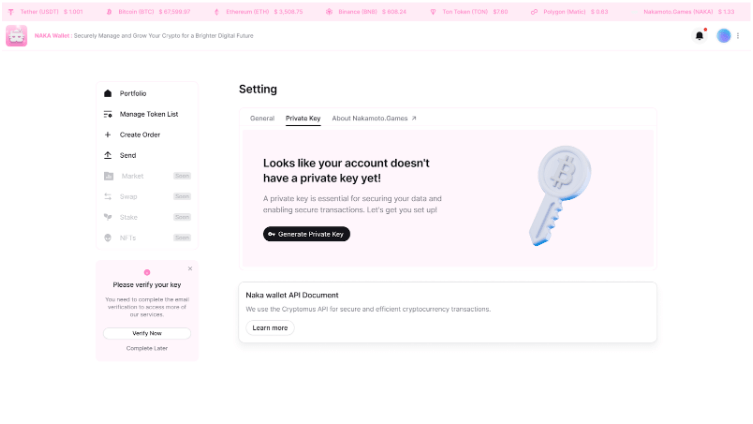753x424 pixels.
Task: Click the Send upload arrow icon
Action: [x=108, y=155]
